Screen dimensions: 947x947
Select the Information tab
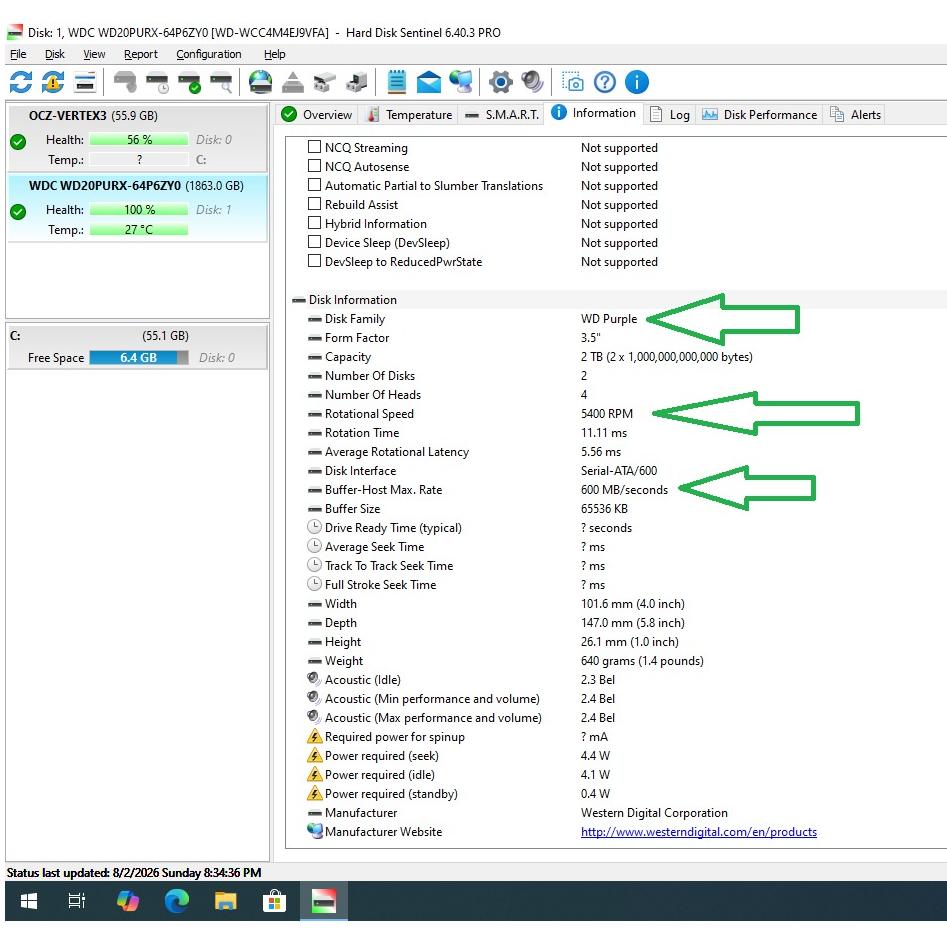(x=594, y=113)
